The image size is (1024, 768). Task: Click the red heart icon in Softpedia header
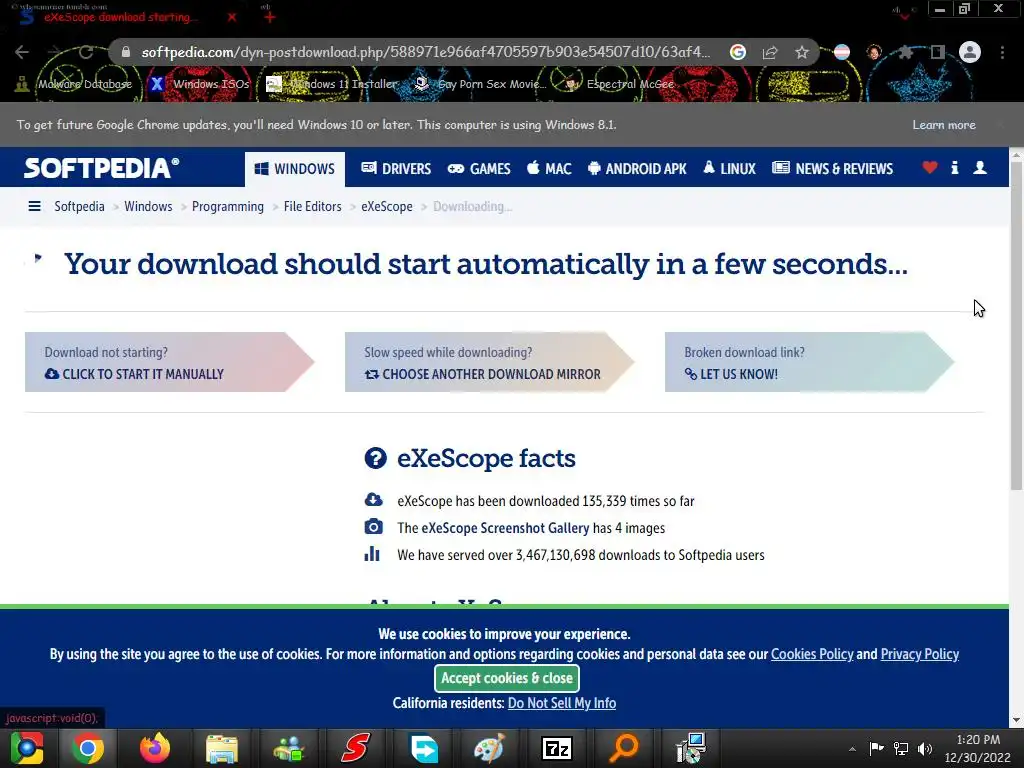point(930,167)
